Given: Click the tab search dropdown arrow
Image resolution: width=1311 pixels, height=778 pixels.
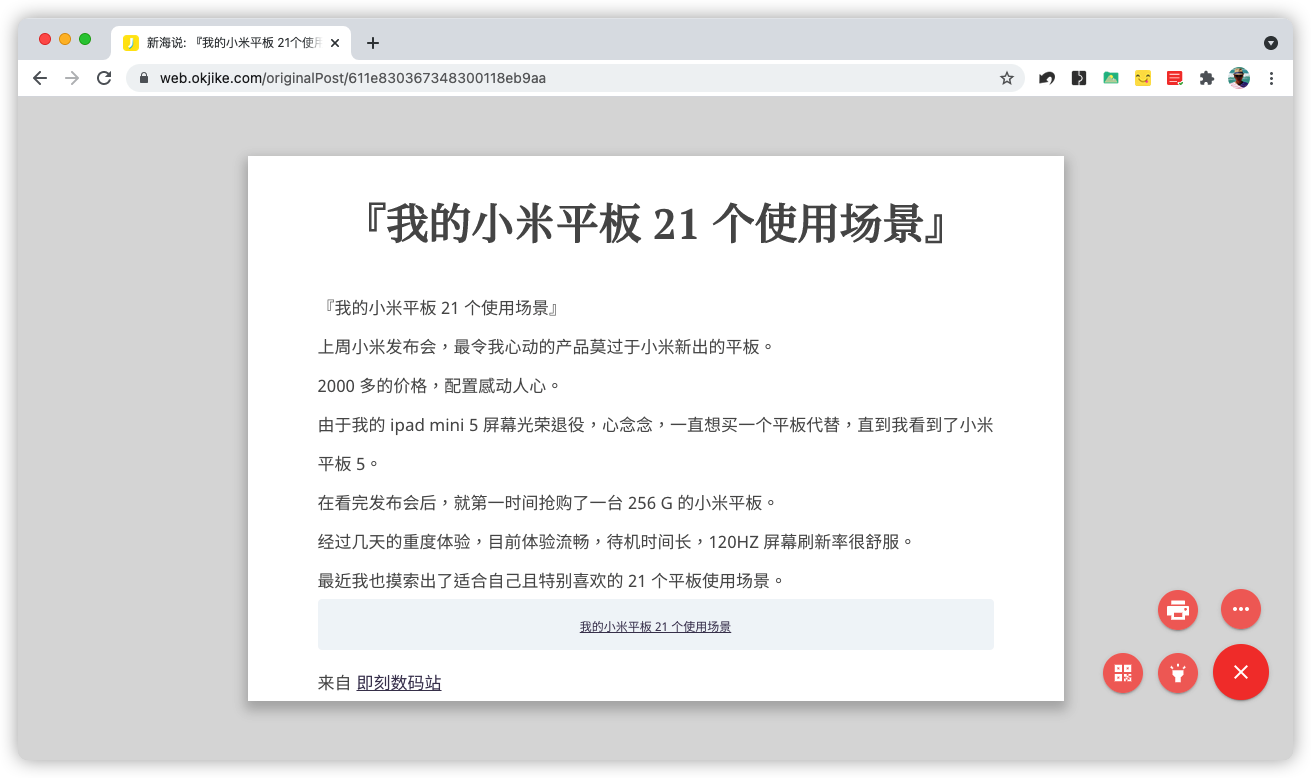Looking at the screenshot, I should [x=1271, y=43].
